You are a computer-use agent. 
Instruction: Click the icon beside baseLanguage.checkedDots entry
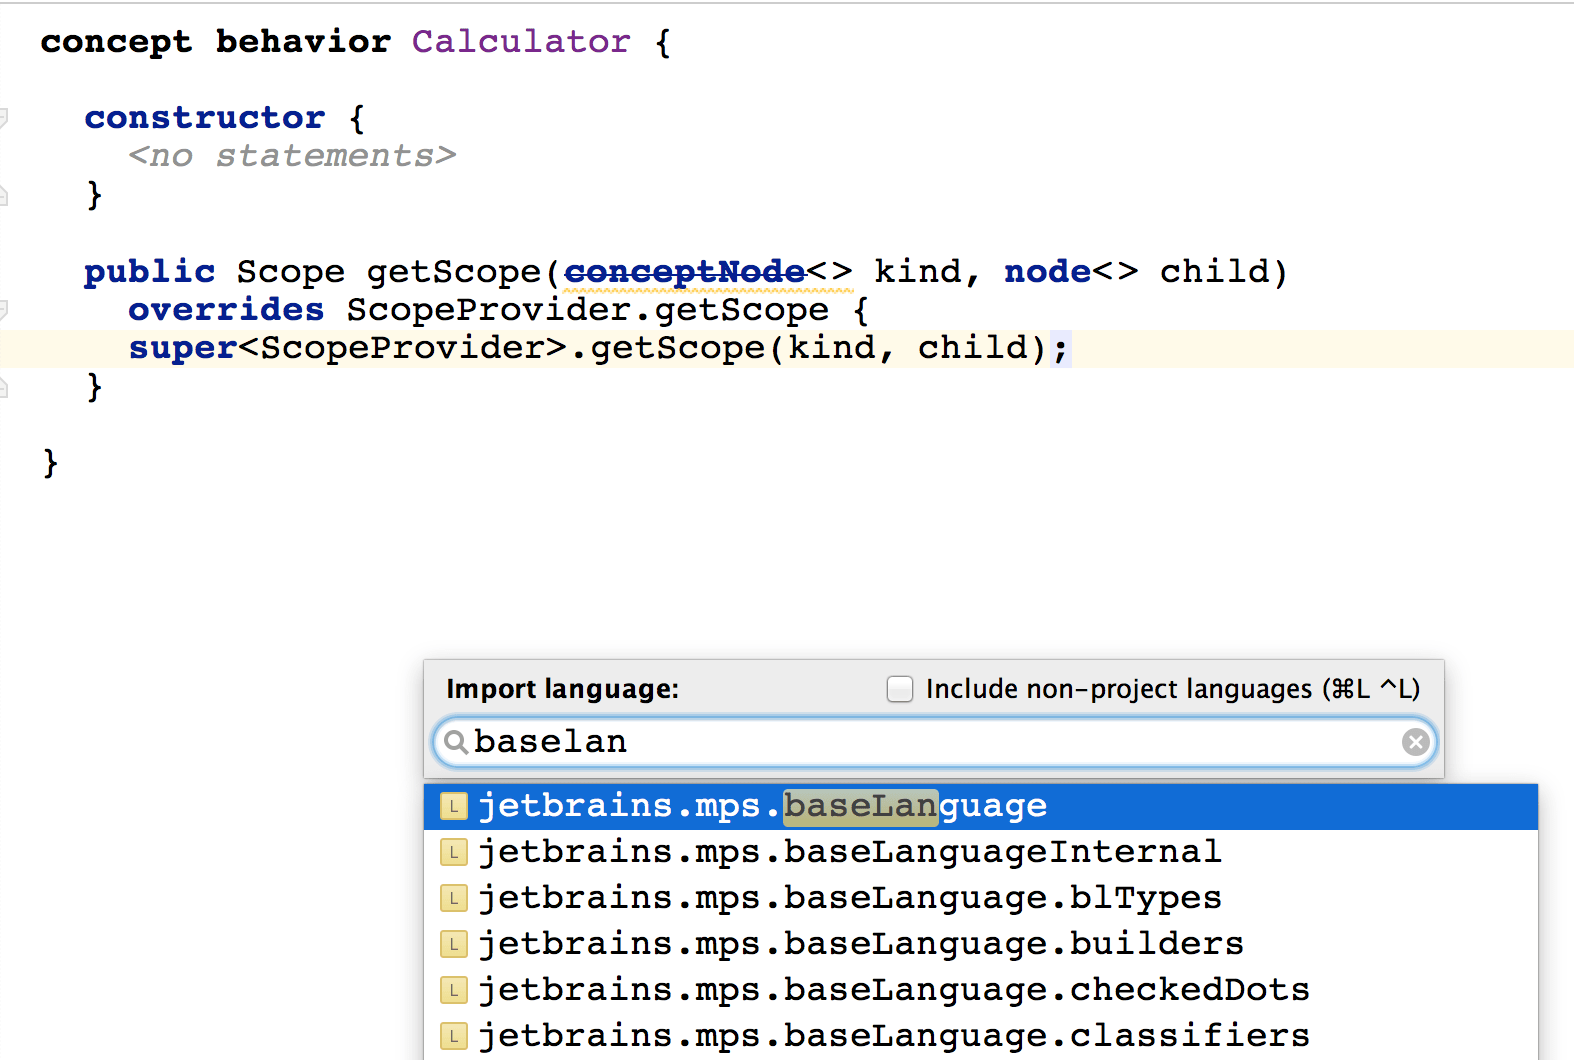click(x=454, y=990)
